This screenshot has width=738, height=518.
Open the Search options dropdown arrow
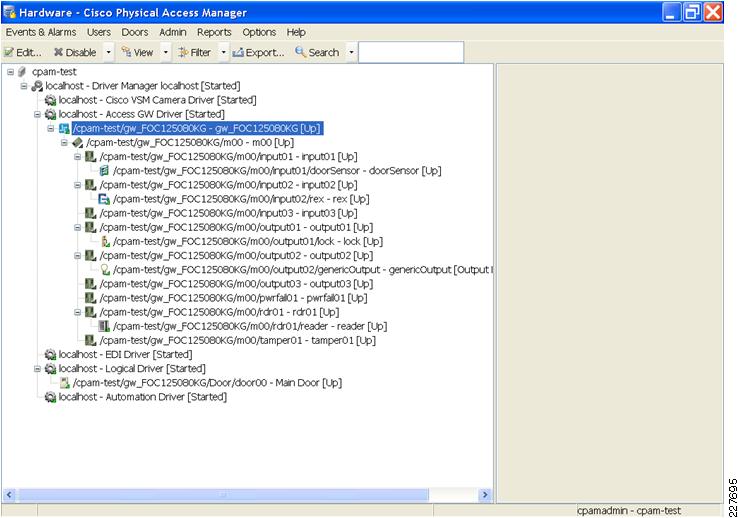point(351,52)
